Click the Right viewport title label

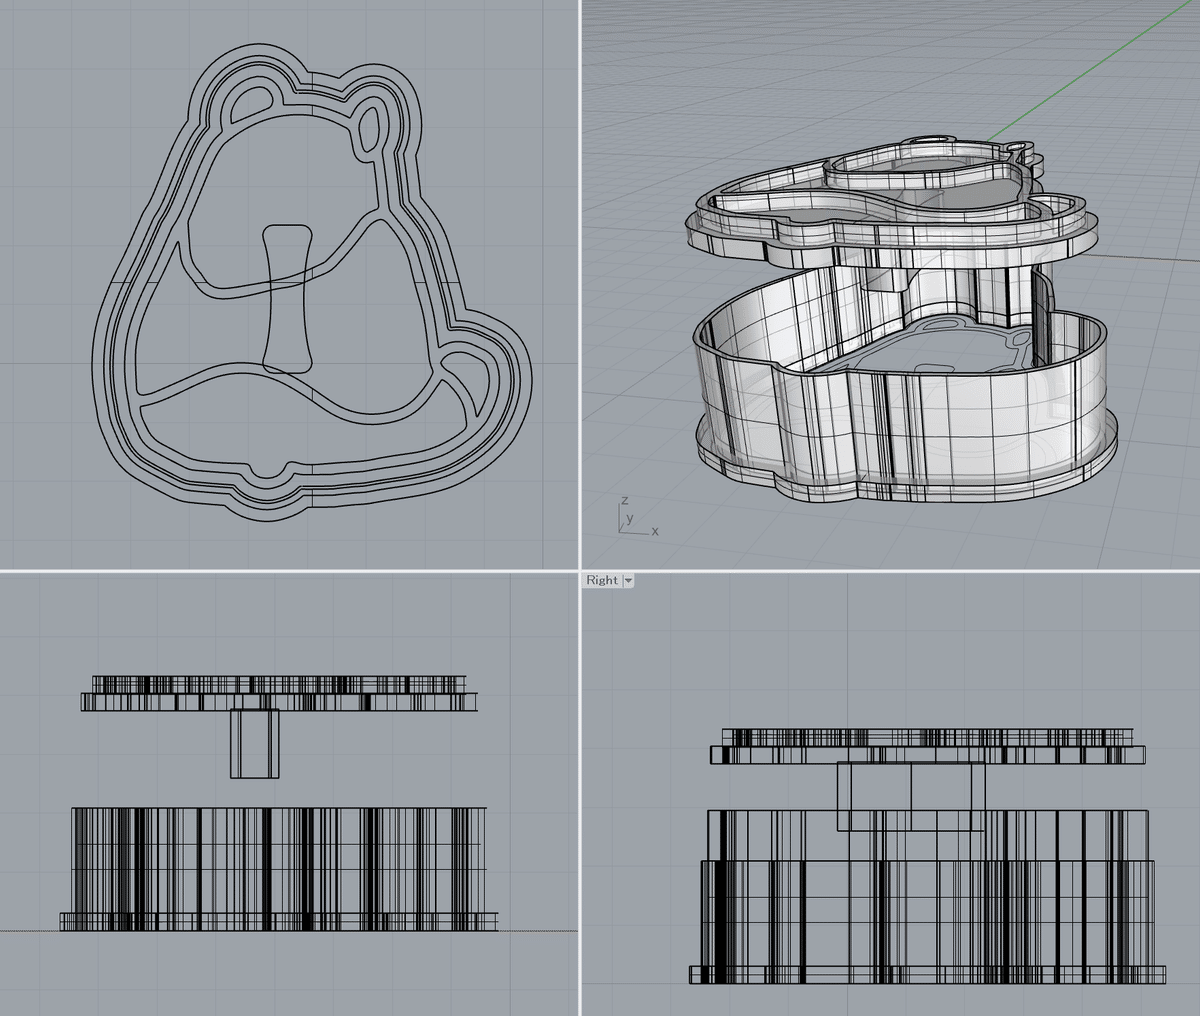602,580
